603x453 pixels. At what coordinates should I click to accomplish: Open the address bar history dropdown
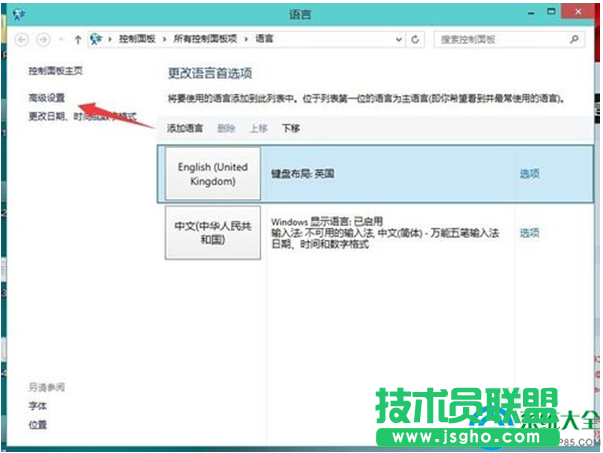tap(397, 39)
